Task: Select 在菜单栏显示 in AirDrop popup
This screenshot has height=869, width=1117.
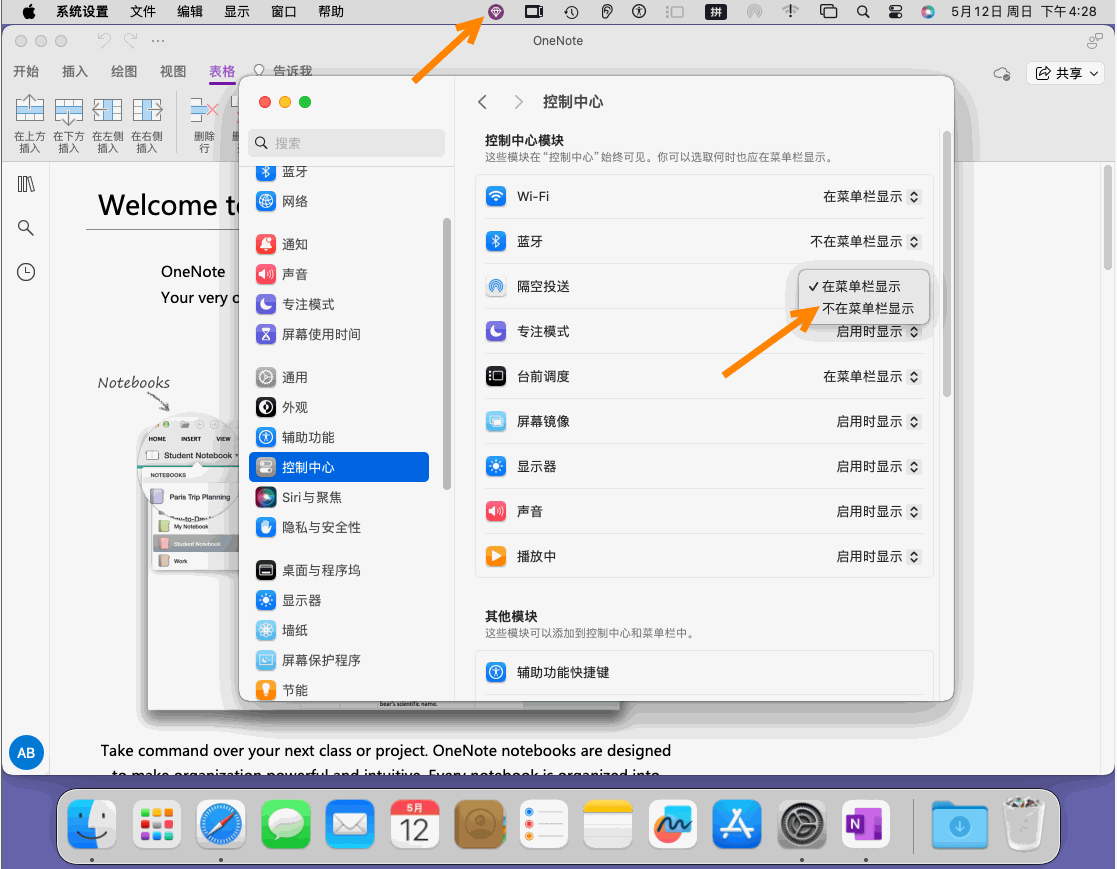Action: point(863,286)
